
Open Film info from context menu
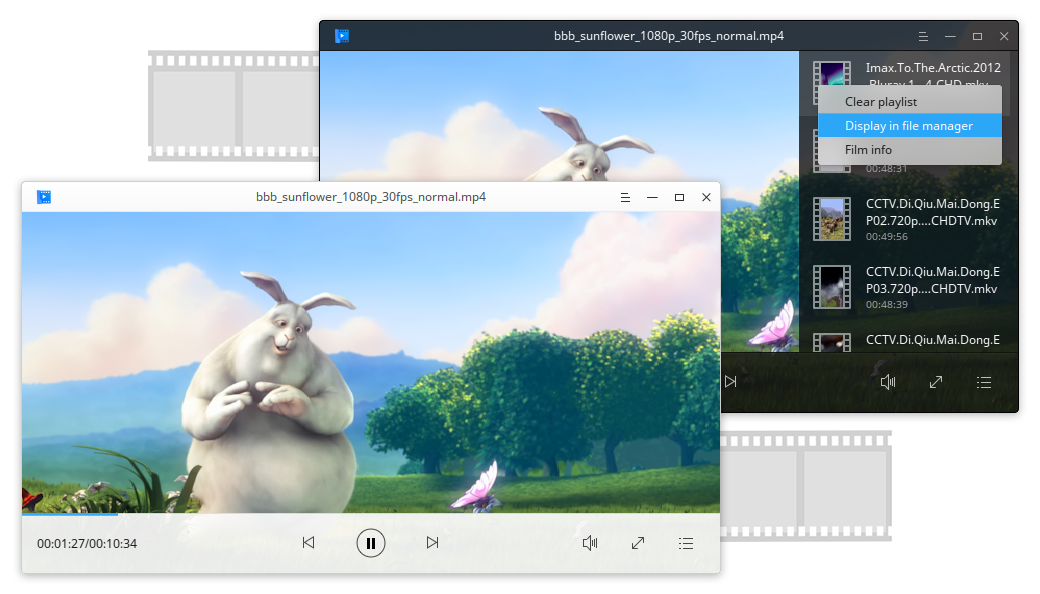pos(910,150)
